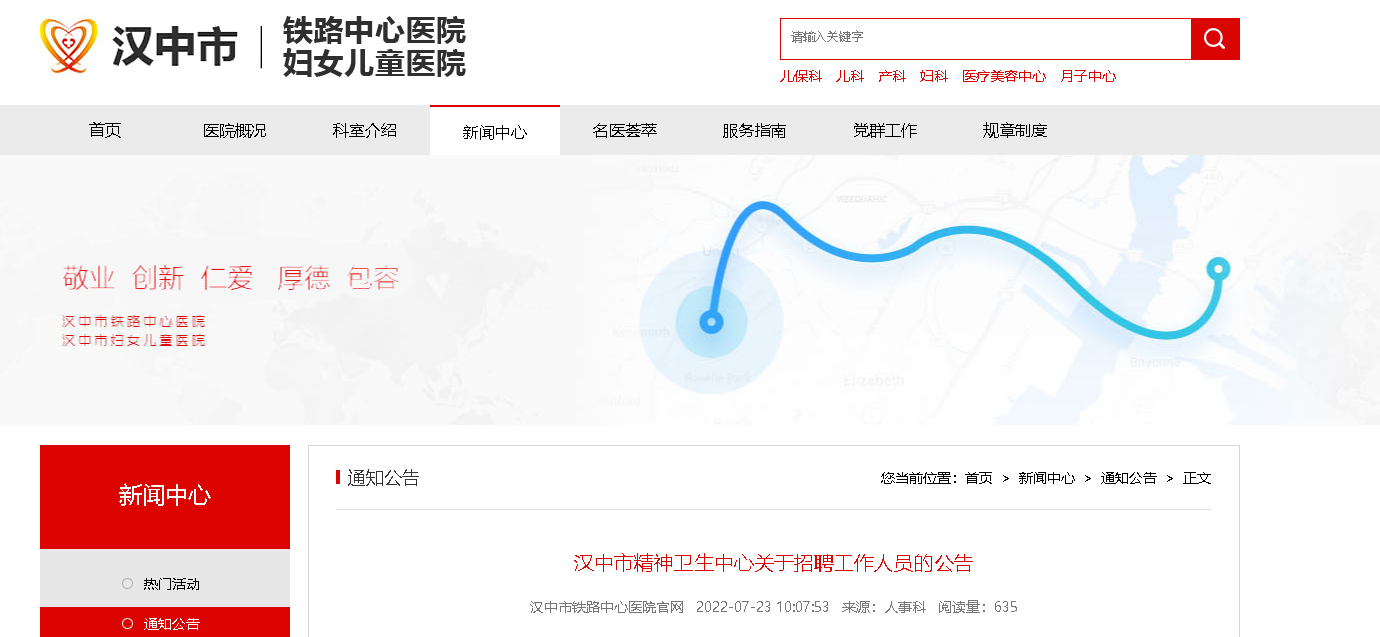Open the 党群工作 navigation item

pyautogui.click(x=885, y=130)
